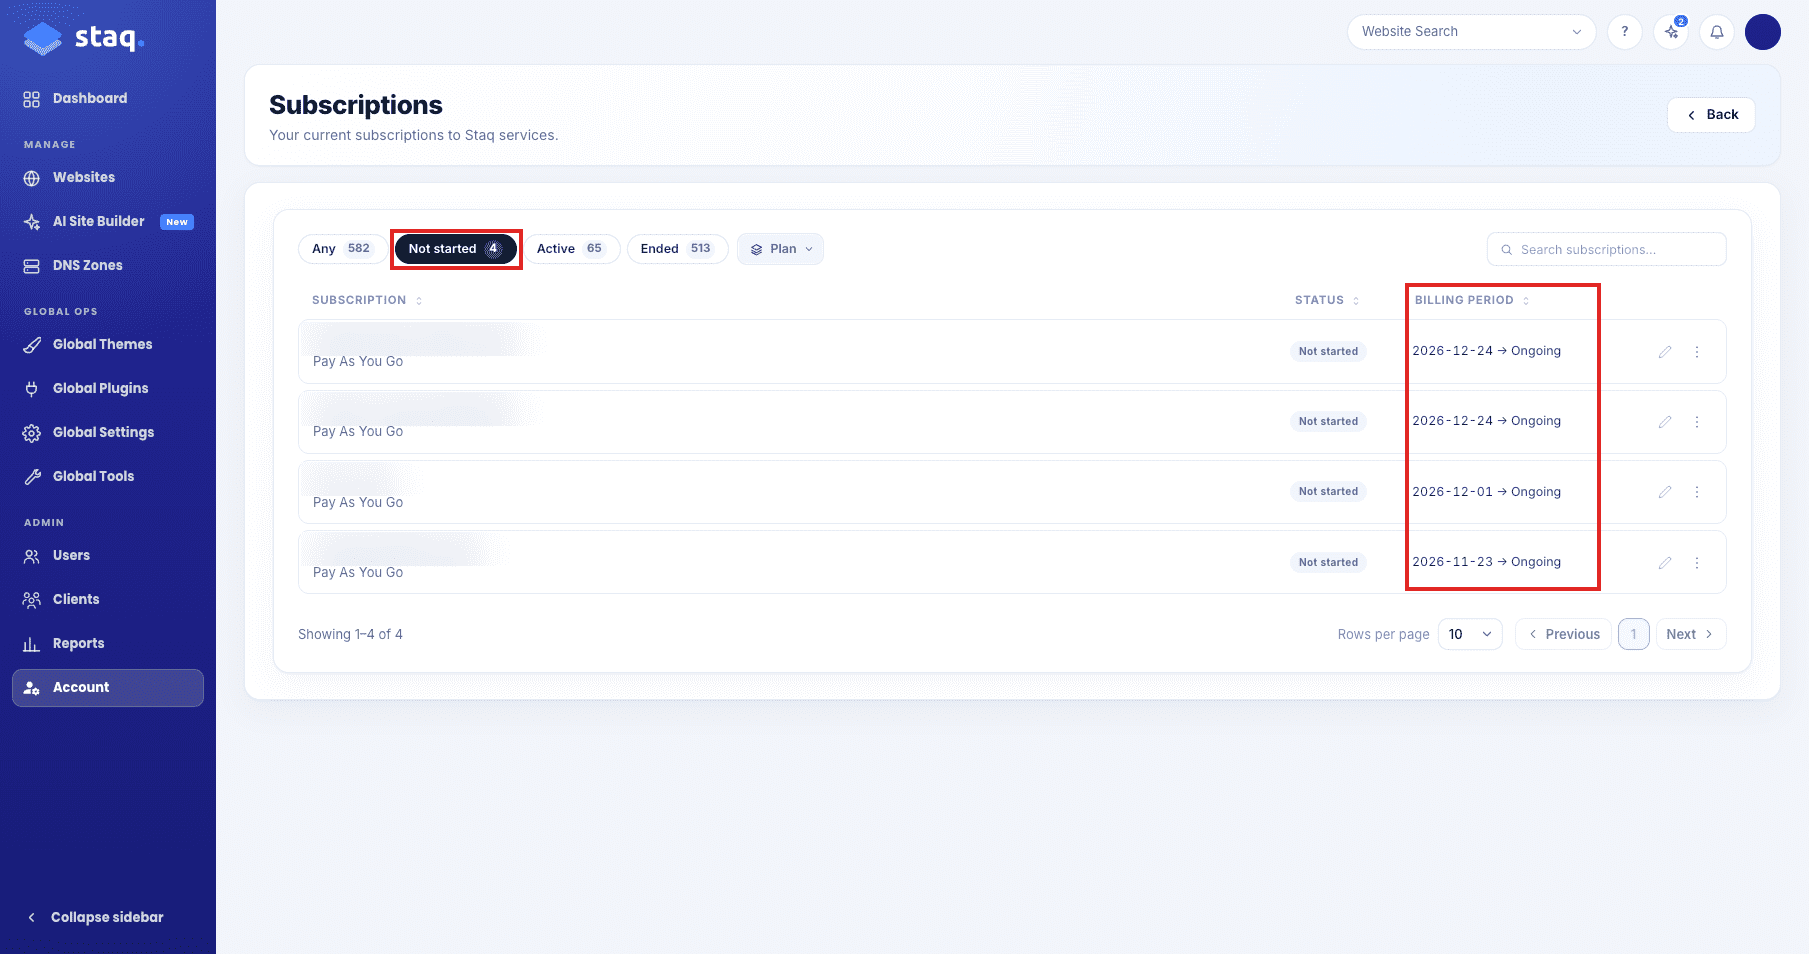Show Ended subscriptions tab
Viewport: 1809px width, 954px height.
click(x=677, y=249)
